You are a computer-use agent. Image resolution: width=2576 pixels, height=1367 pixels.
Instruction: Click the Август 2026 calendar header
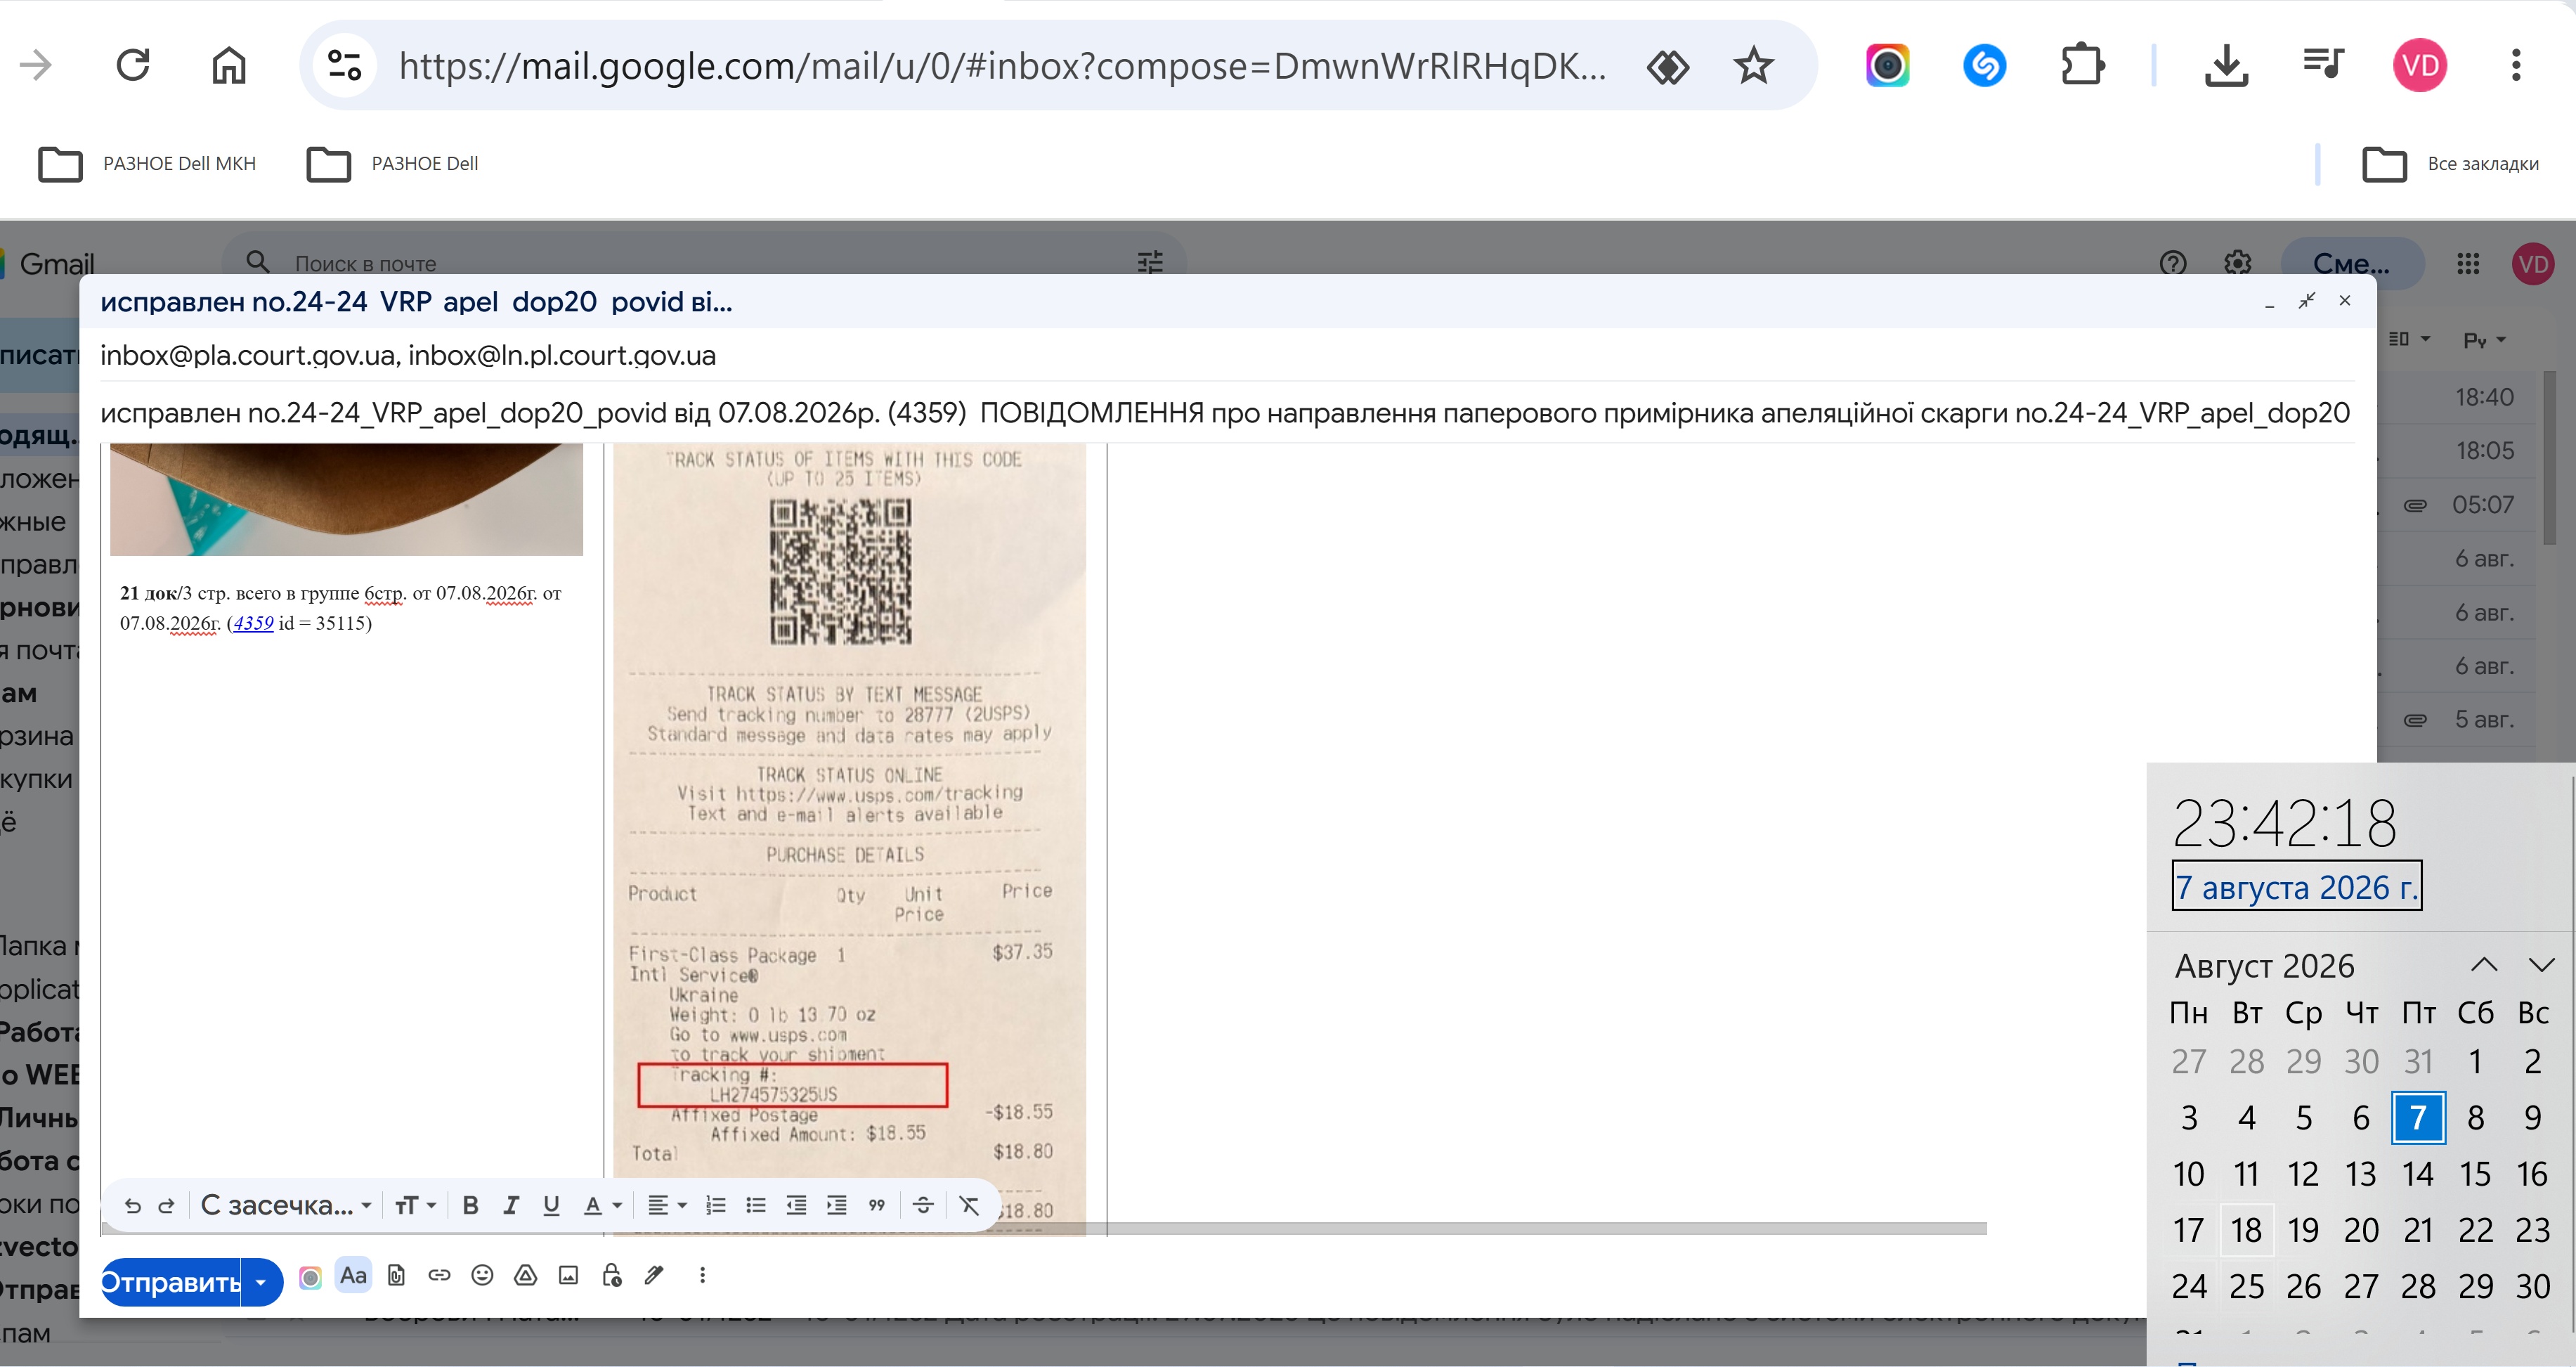(x=2264, y=966)
